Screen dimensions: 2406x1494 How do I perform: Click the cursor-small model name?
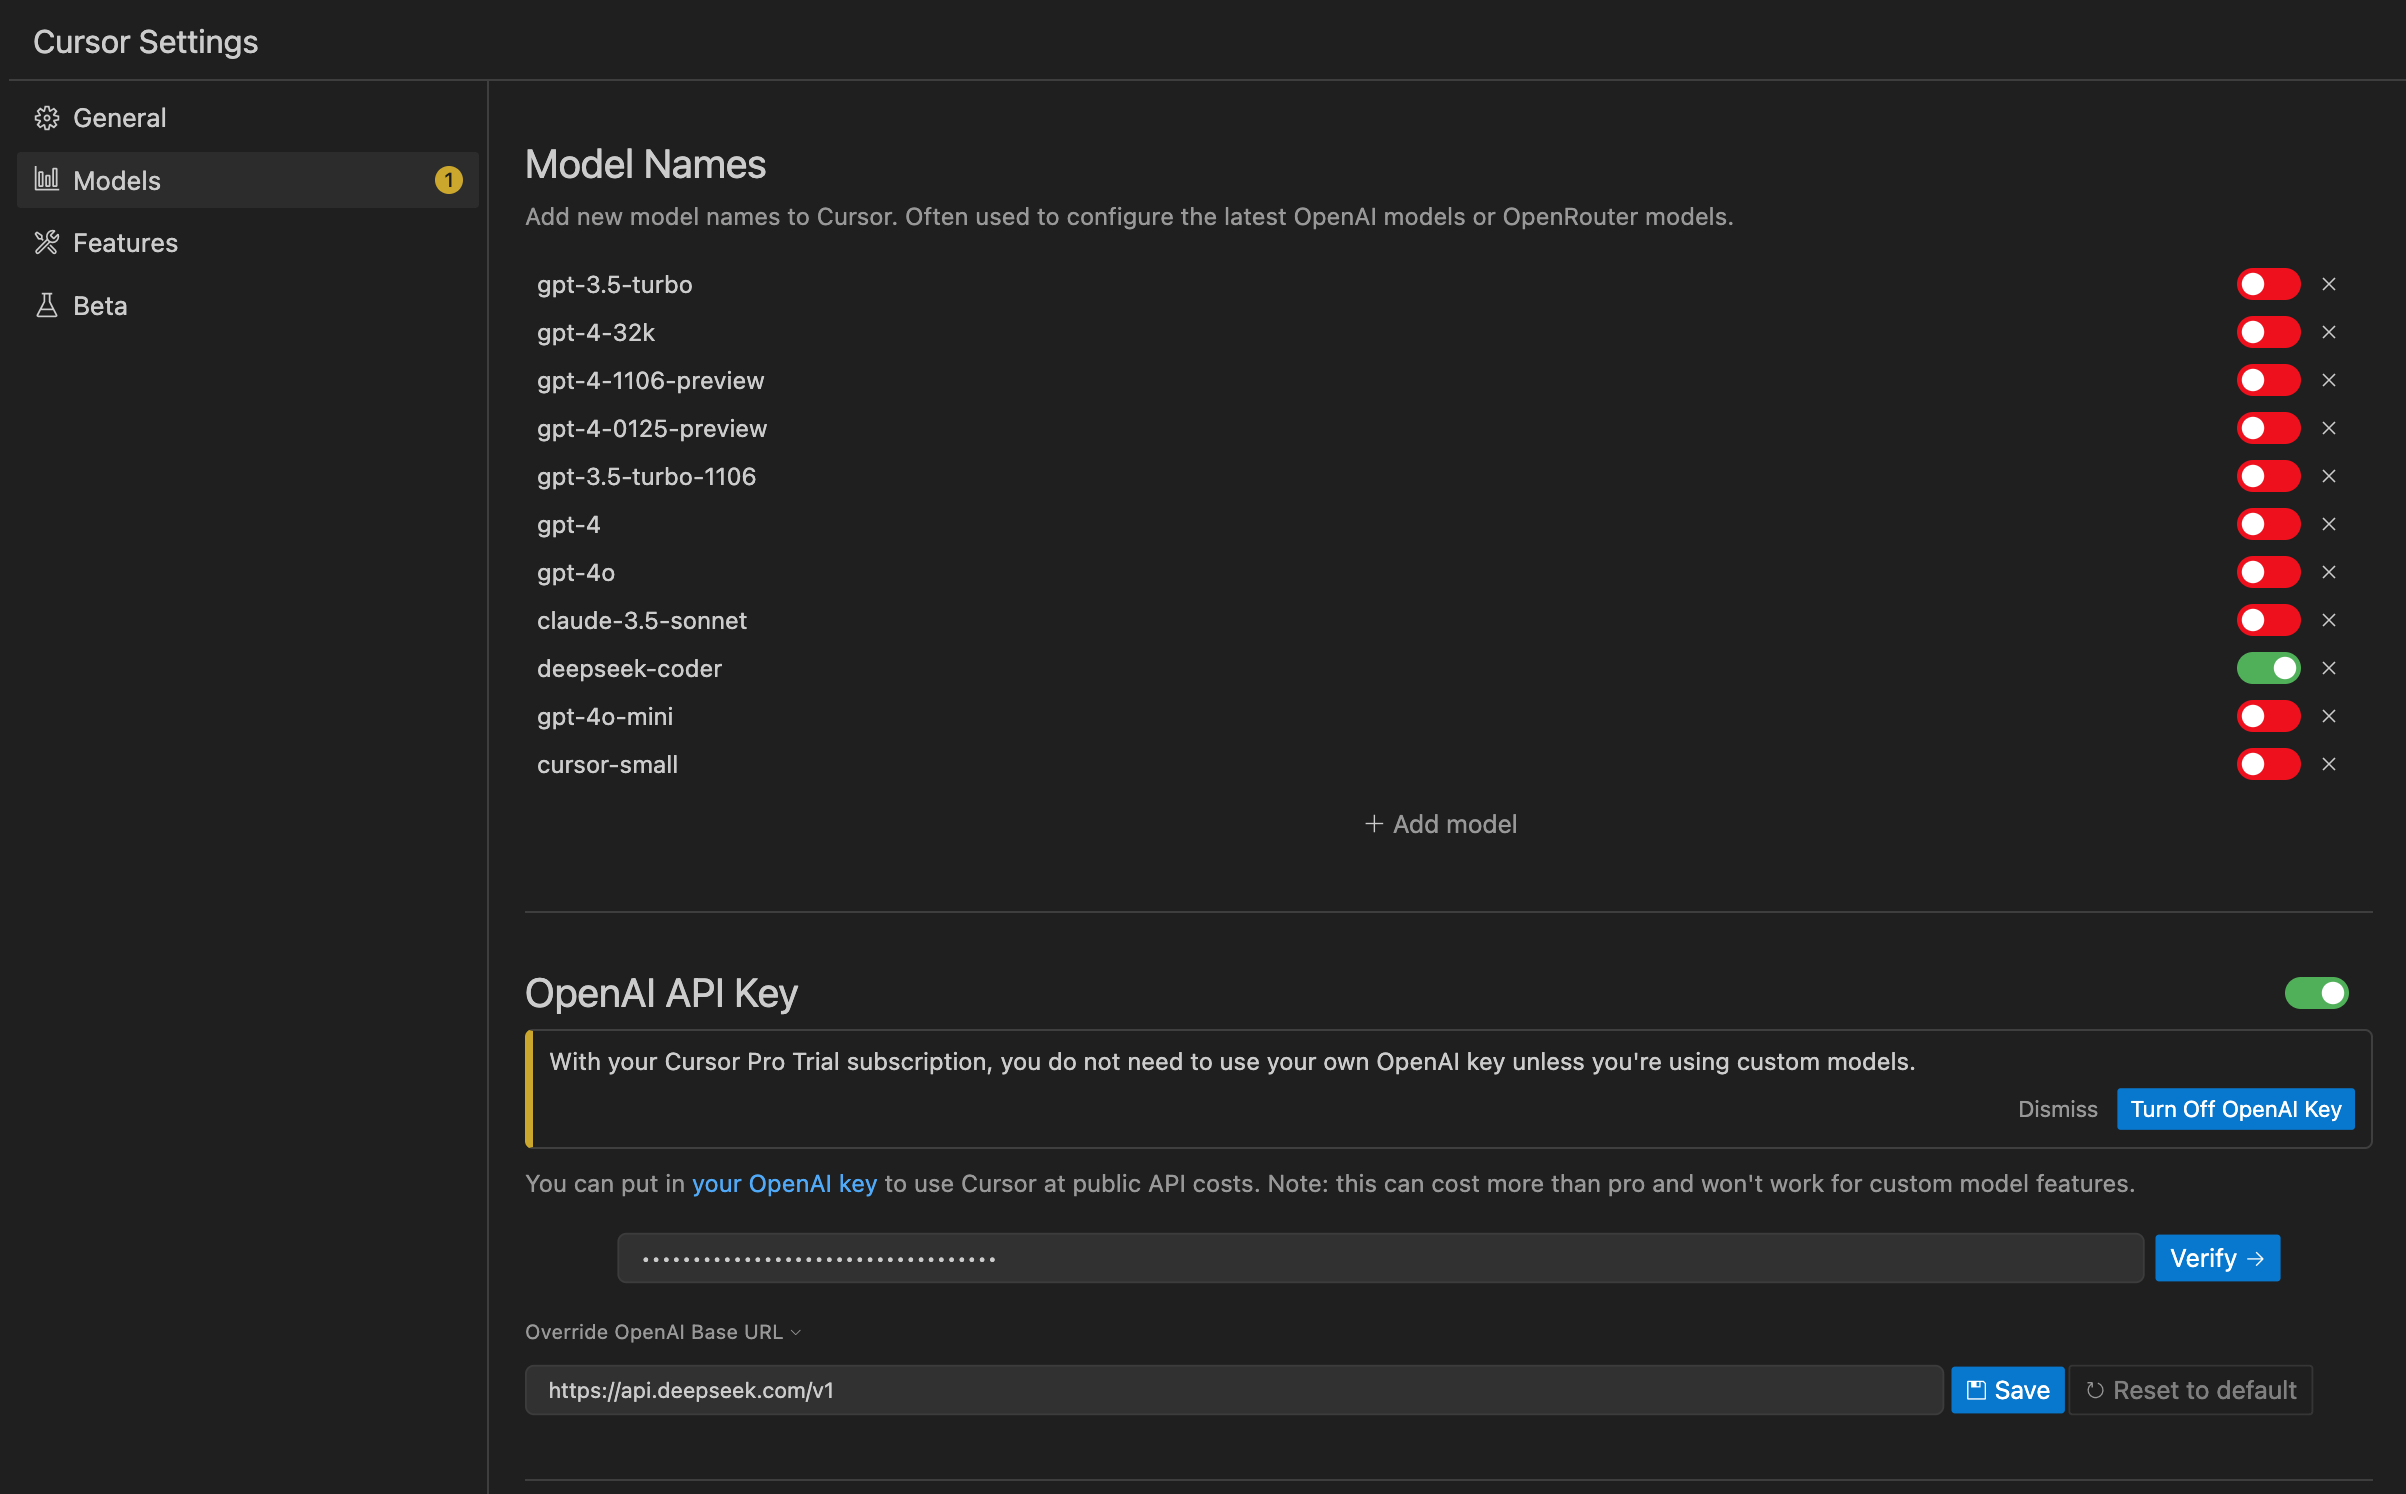(607, 764)
